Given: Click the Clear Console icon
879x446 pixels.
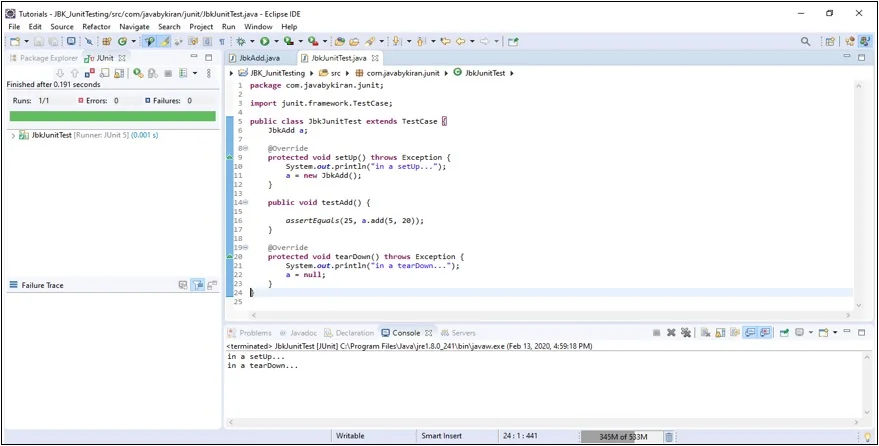Looking at the screenshot, I should click(x=706, y=333).
